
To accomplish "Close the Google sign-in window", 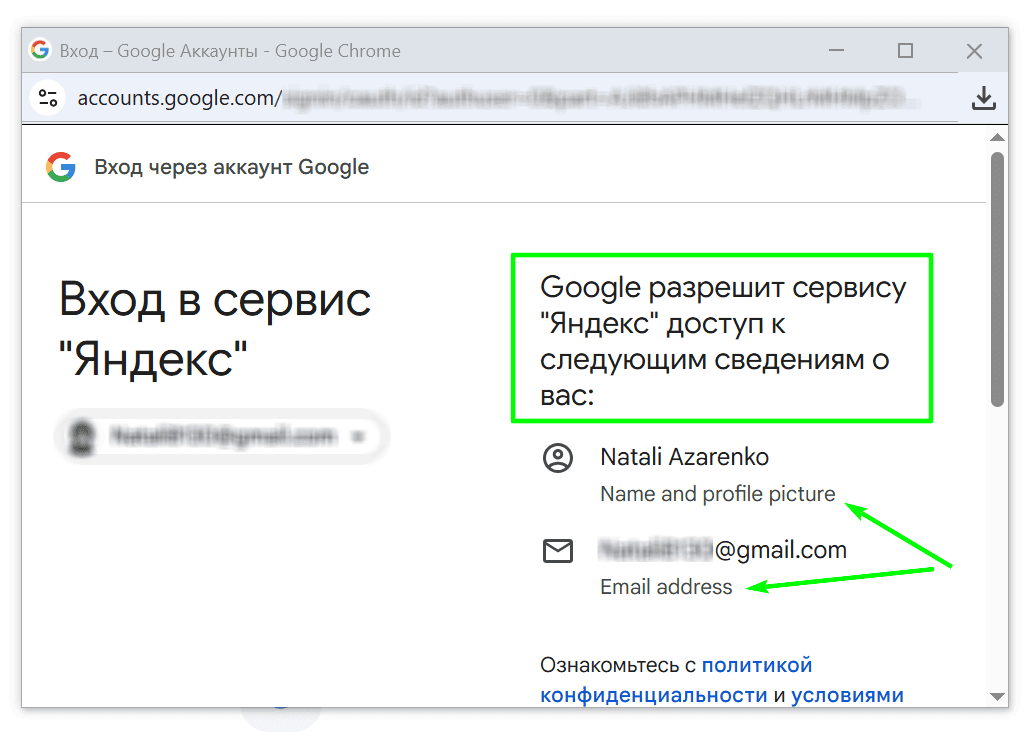I will [x=974, y=50].
